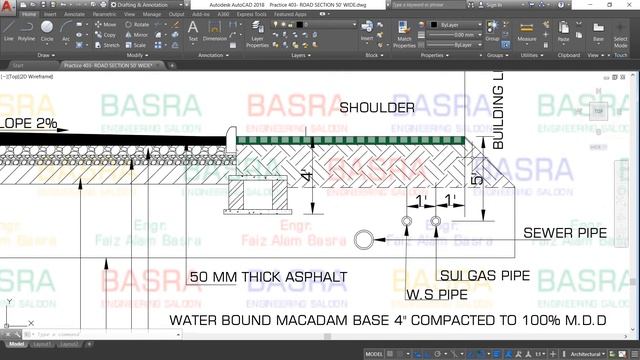This screenshot has height=360, width=640.
Task: Toggle grid display in status bar
Action: pos(390,354)
